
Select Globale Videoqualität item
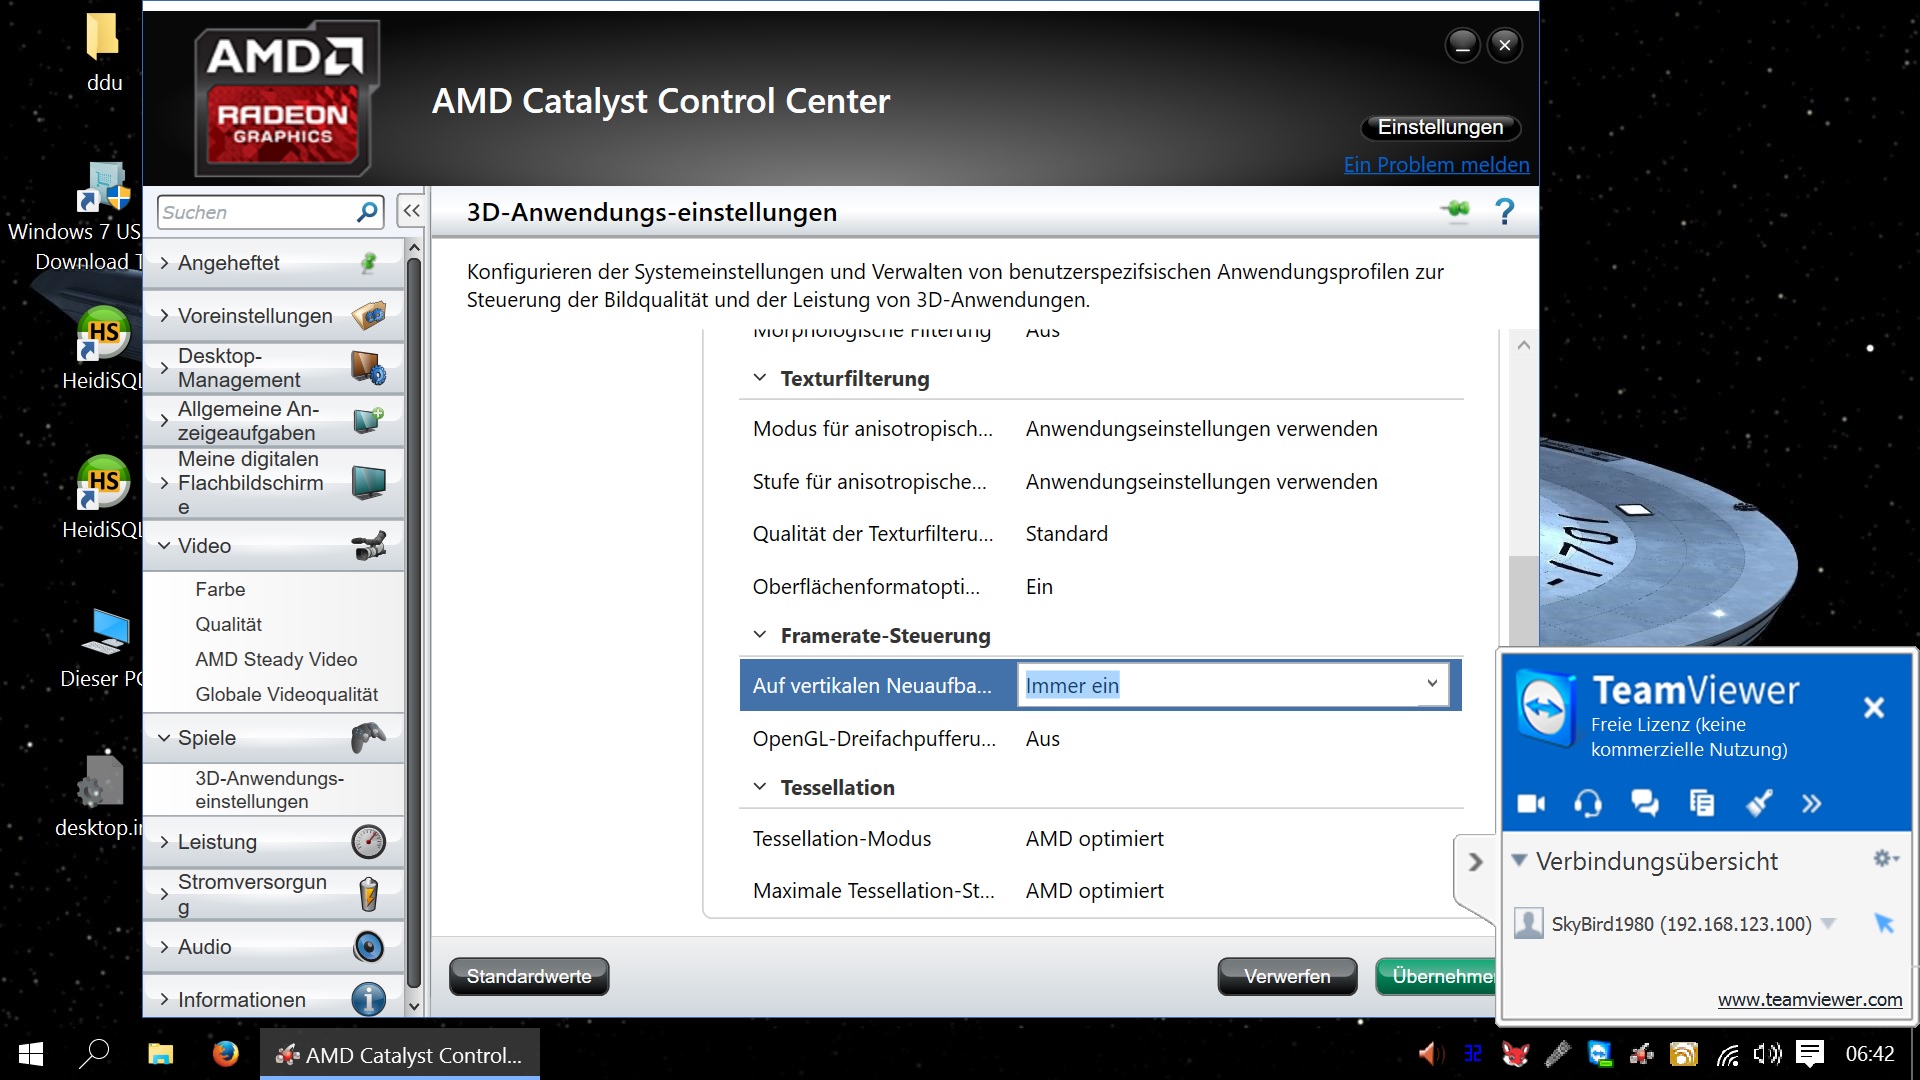(x=287, y=694)
